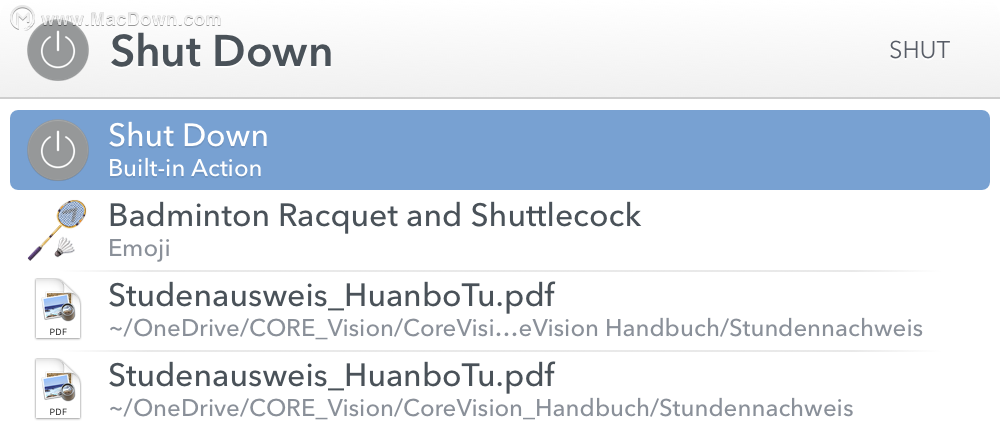Select the highlighted Shut Down result label
The height and width of the screenshot is (440, 1000).
pyautogui.click(x=188, y=136)
